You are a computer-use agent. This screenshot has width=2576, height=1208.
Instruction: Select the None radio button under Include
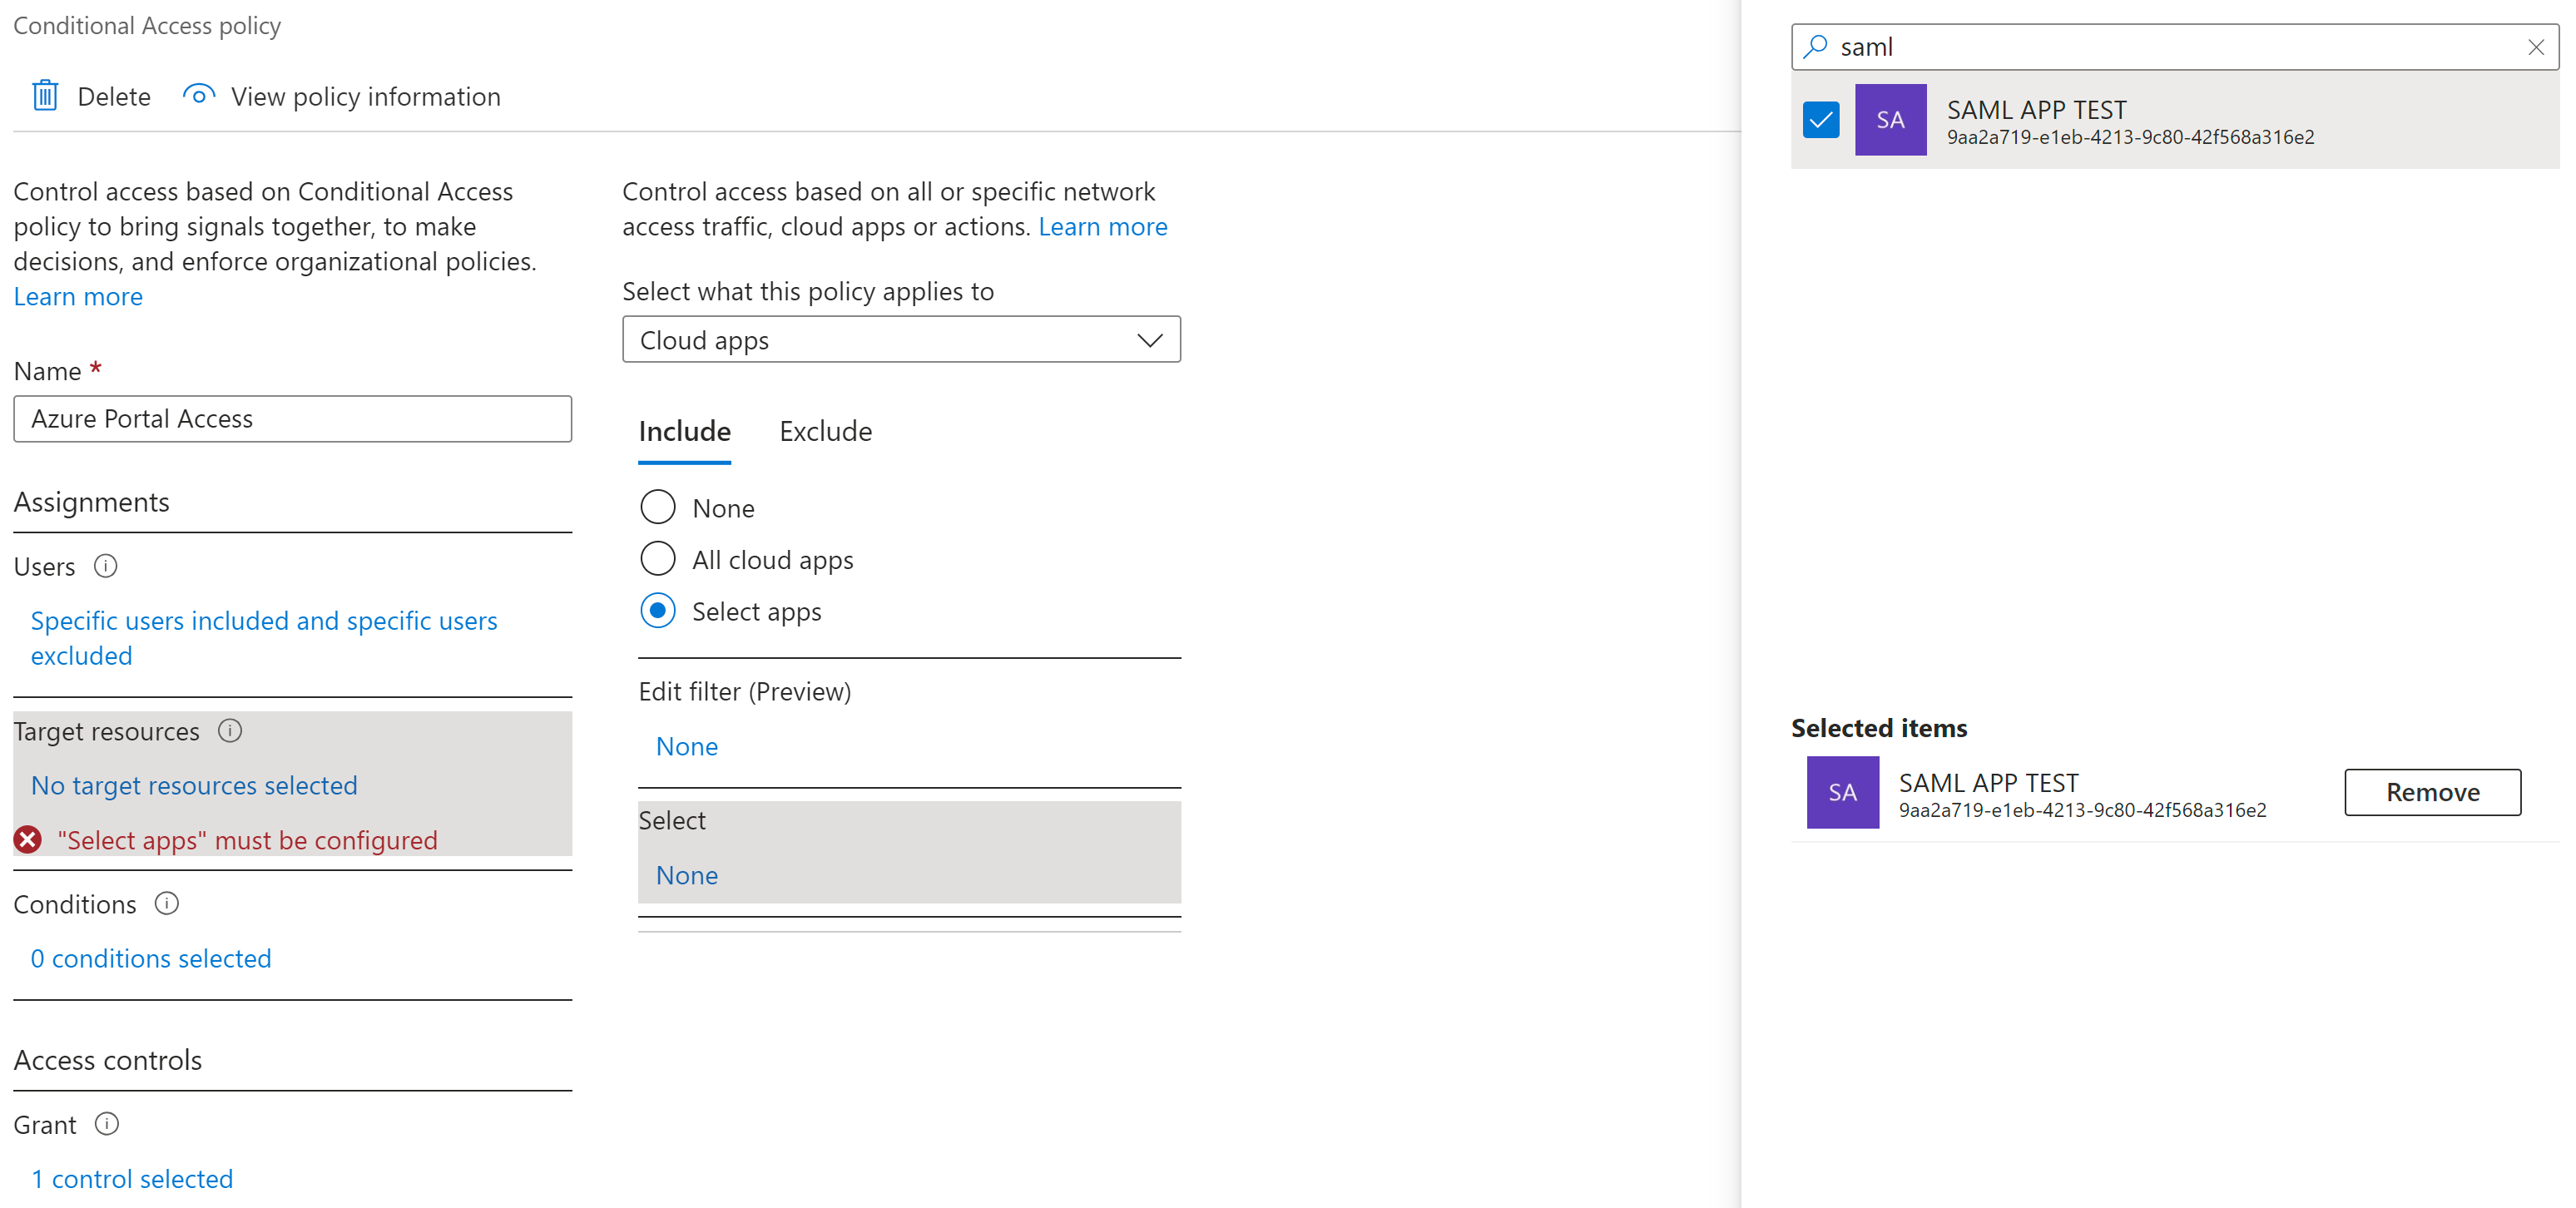tap(658, 507)
